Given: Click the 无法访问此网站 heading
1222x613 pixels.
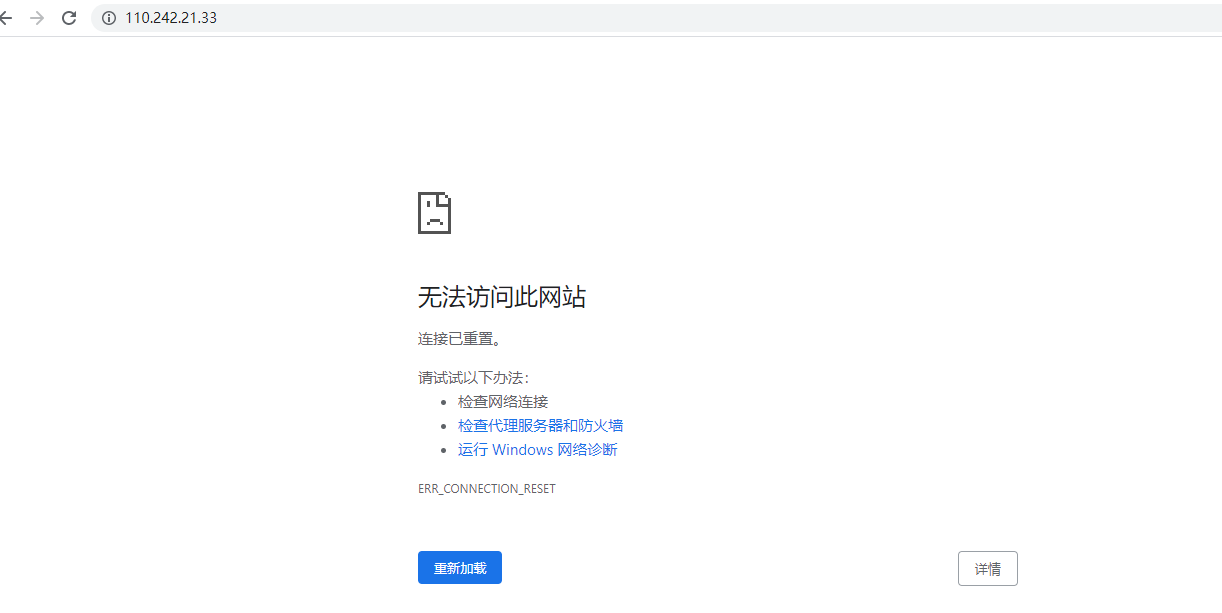Looking at the screenshot, I should (x=502, y=297).
